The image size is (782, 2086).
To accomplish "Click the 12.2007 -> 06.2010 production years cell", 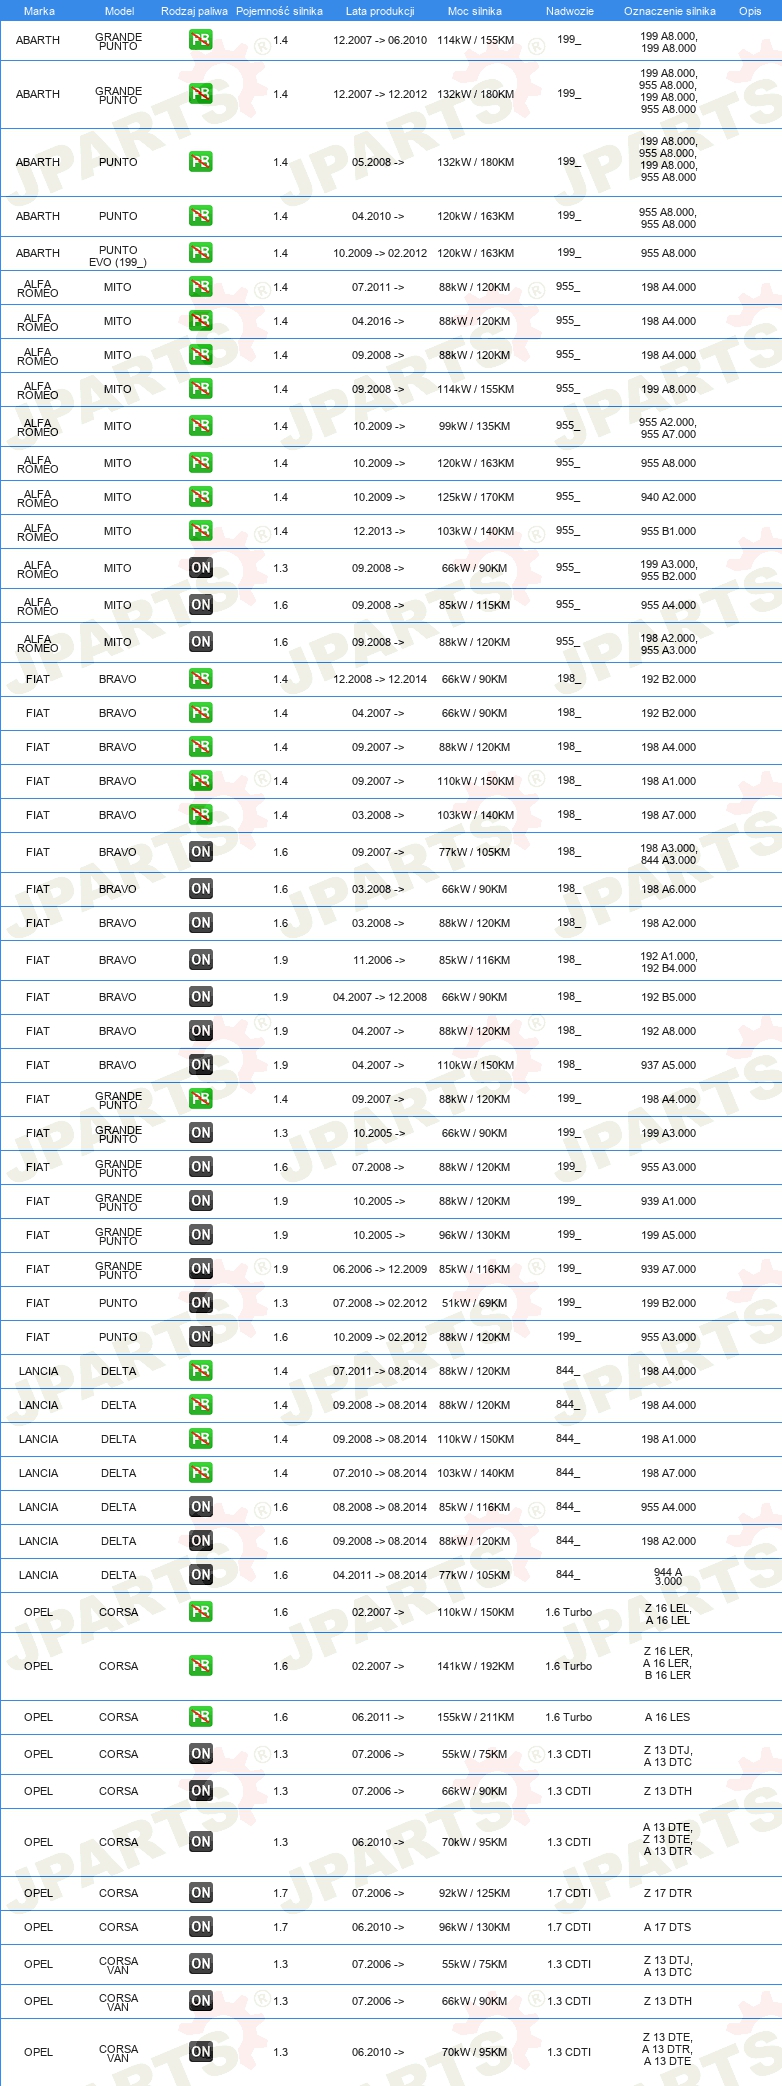I will [380, 41].
